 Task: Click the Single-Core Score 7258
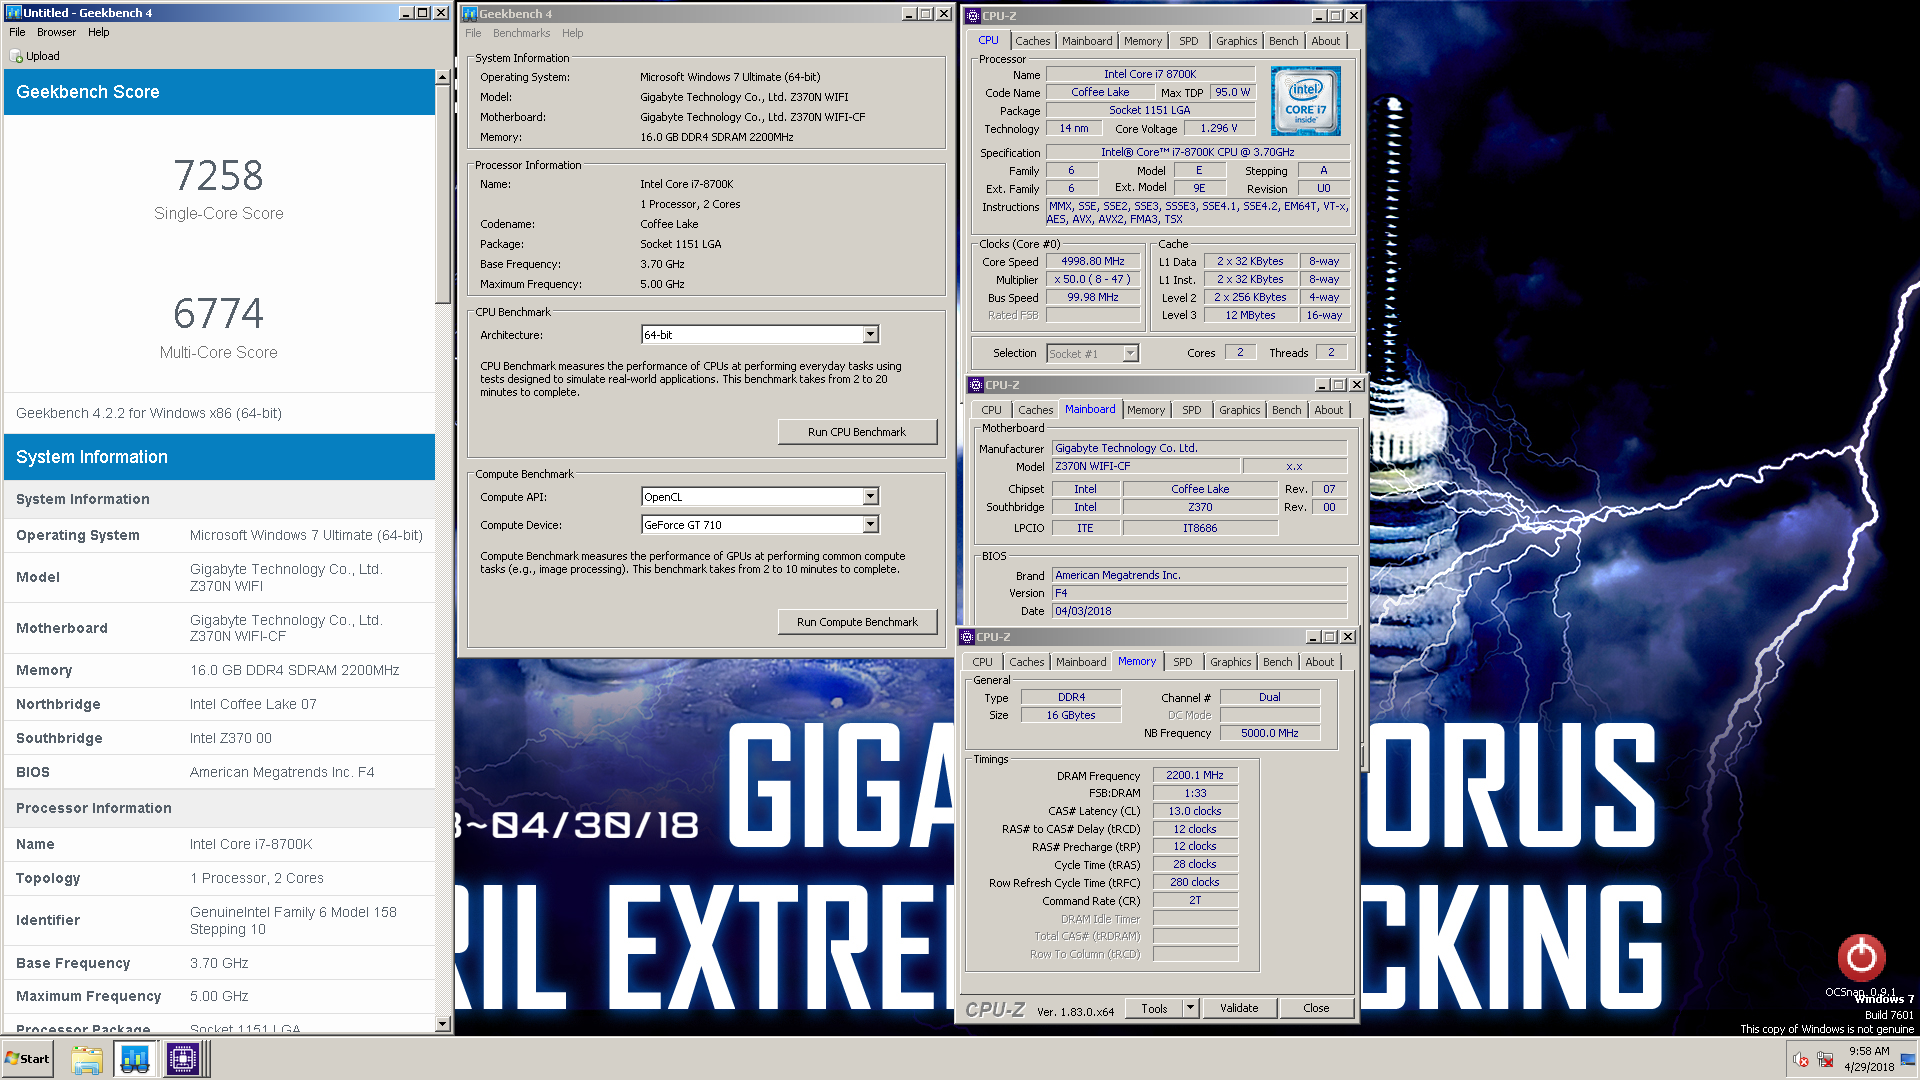pyautogui.click(x=219, y=175)
